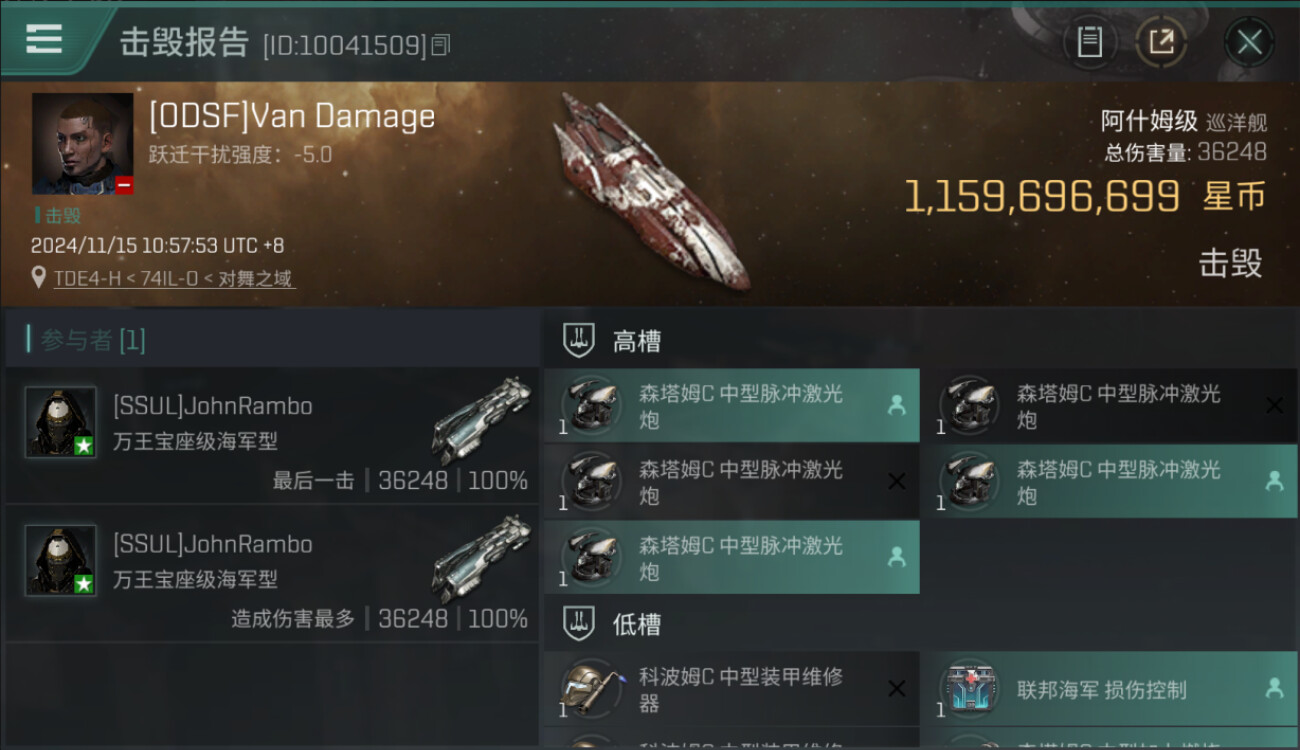Click the ship icon in the final blow row
The height and width of the screenshot is (750, 1300).
coord(481,420)
